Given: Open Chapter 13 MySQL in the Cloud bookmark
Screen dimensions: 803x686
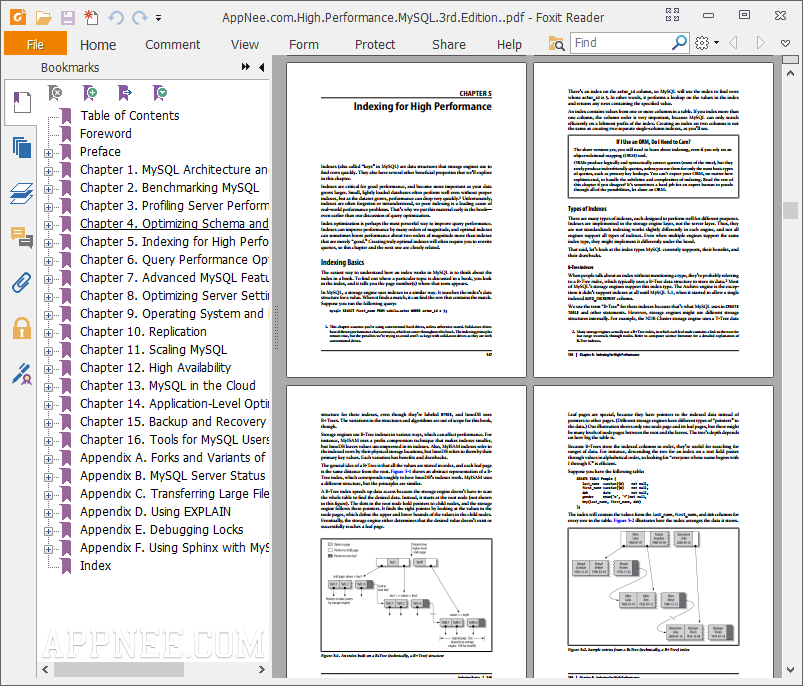Looking at the screenshot, I should tap(167, 385).
